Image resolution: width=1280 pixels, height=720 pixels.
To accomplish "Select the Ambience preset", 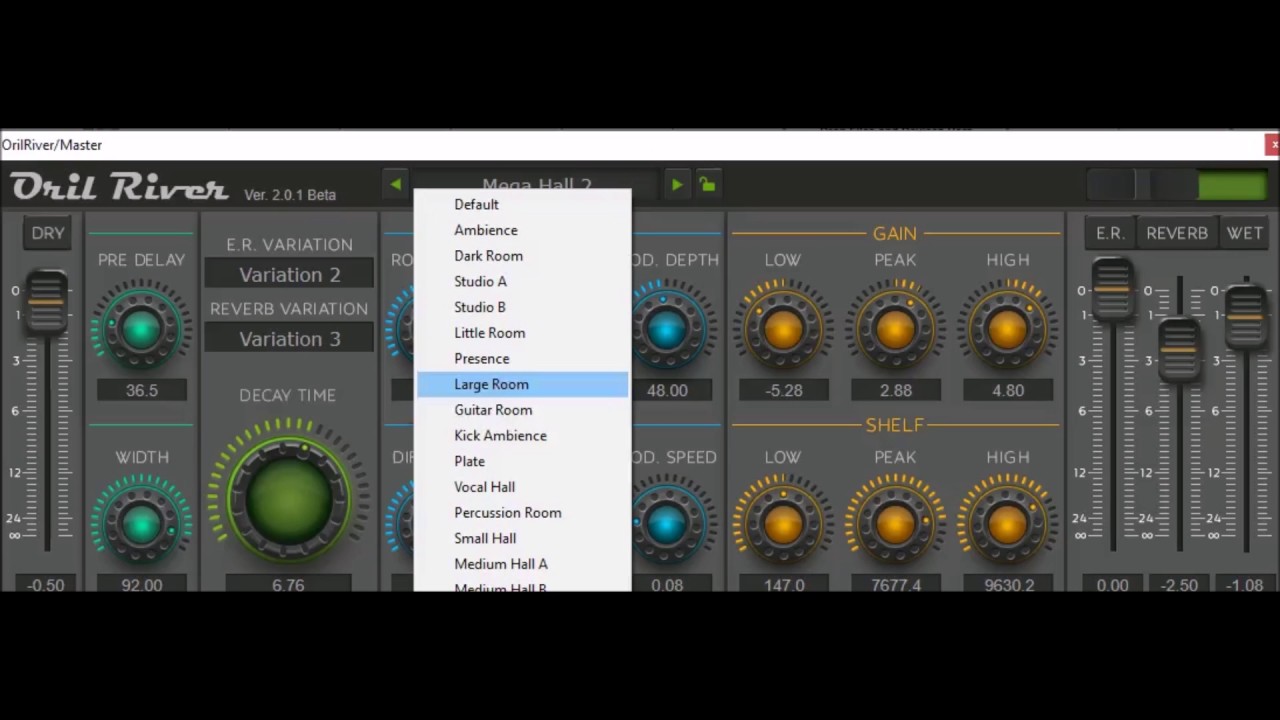I will click(x=523, y=230).
